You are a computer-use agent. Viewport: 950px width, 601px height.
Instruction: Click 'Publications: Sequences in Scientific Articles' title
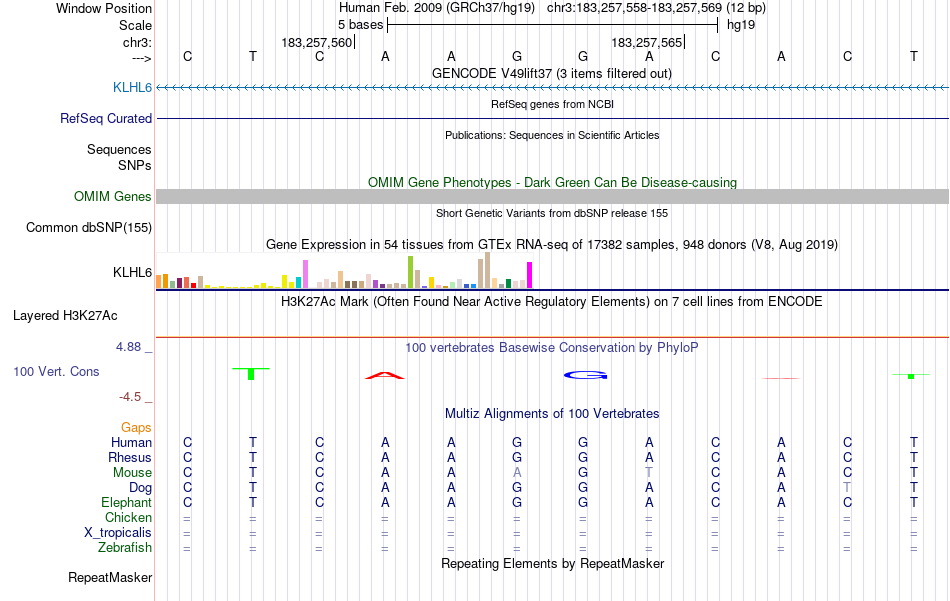coord(552,135)
